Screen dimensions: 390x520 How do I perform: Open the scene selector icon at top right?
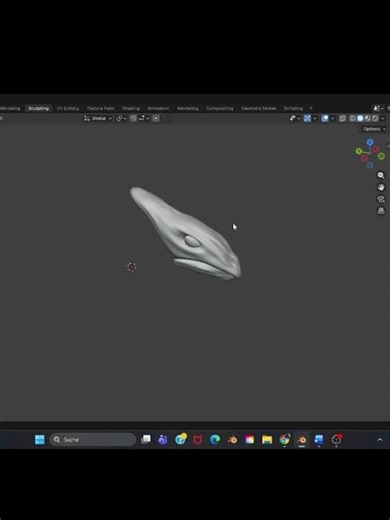point(377,108)
